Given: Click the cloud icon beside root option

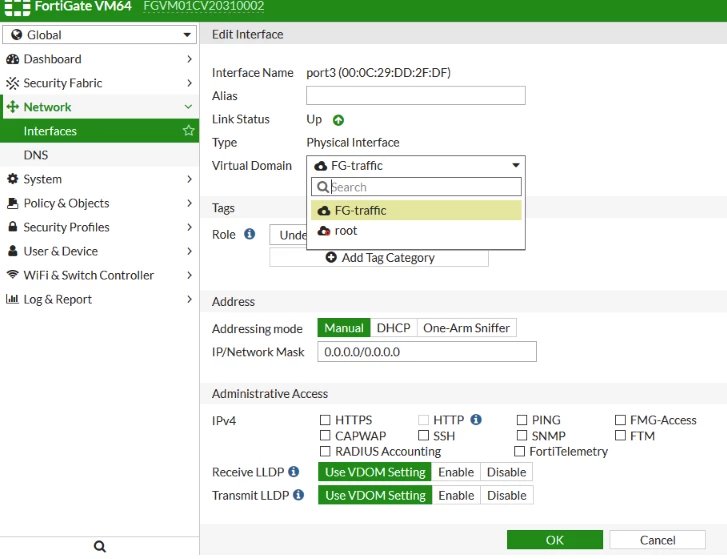Looking at the screenshot, I should (x=324, y=231).
